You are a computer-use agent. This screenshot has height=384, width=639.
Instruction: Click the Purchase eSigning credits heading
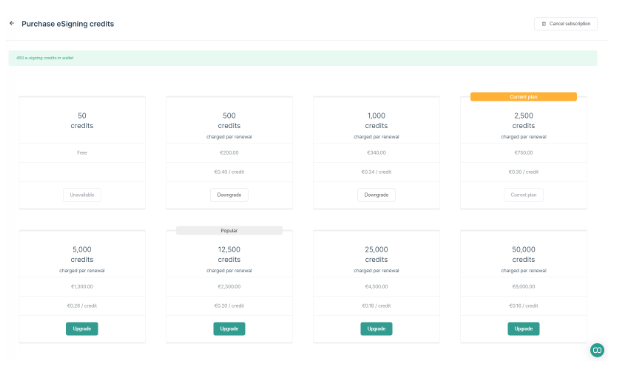point(68,24)
